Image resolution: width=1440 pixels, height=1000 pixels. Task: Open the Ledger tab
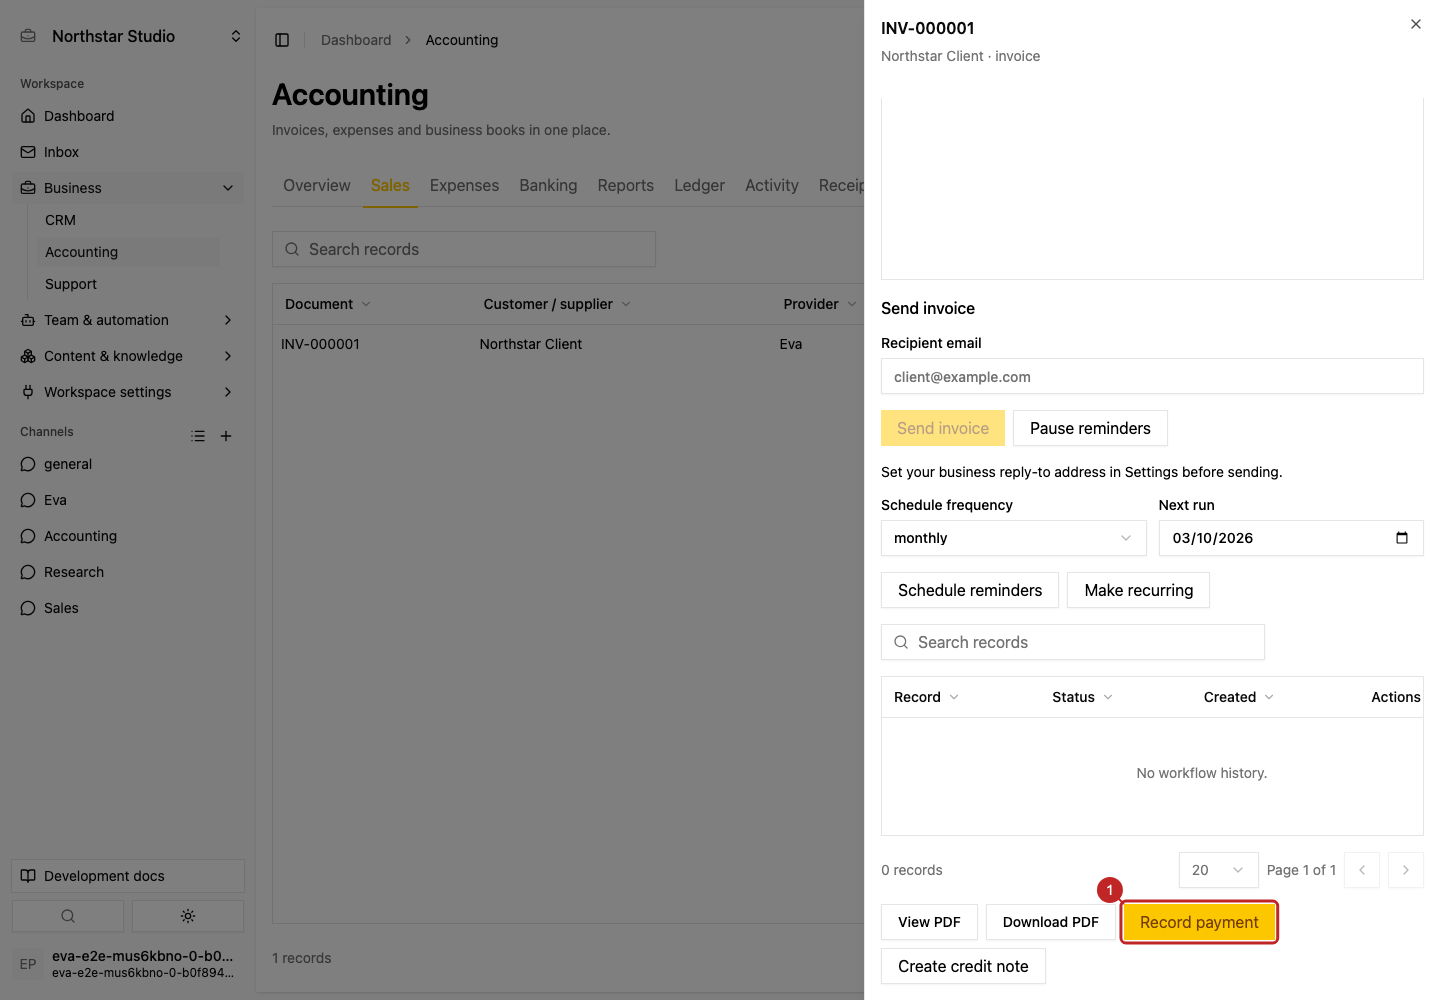click(x=699, y=185)
